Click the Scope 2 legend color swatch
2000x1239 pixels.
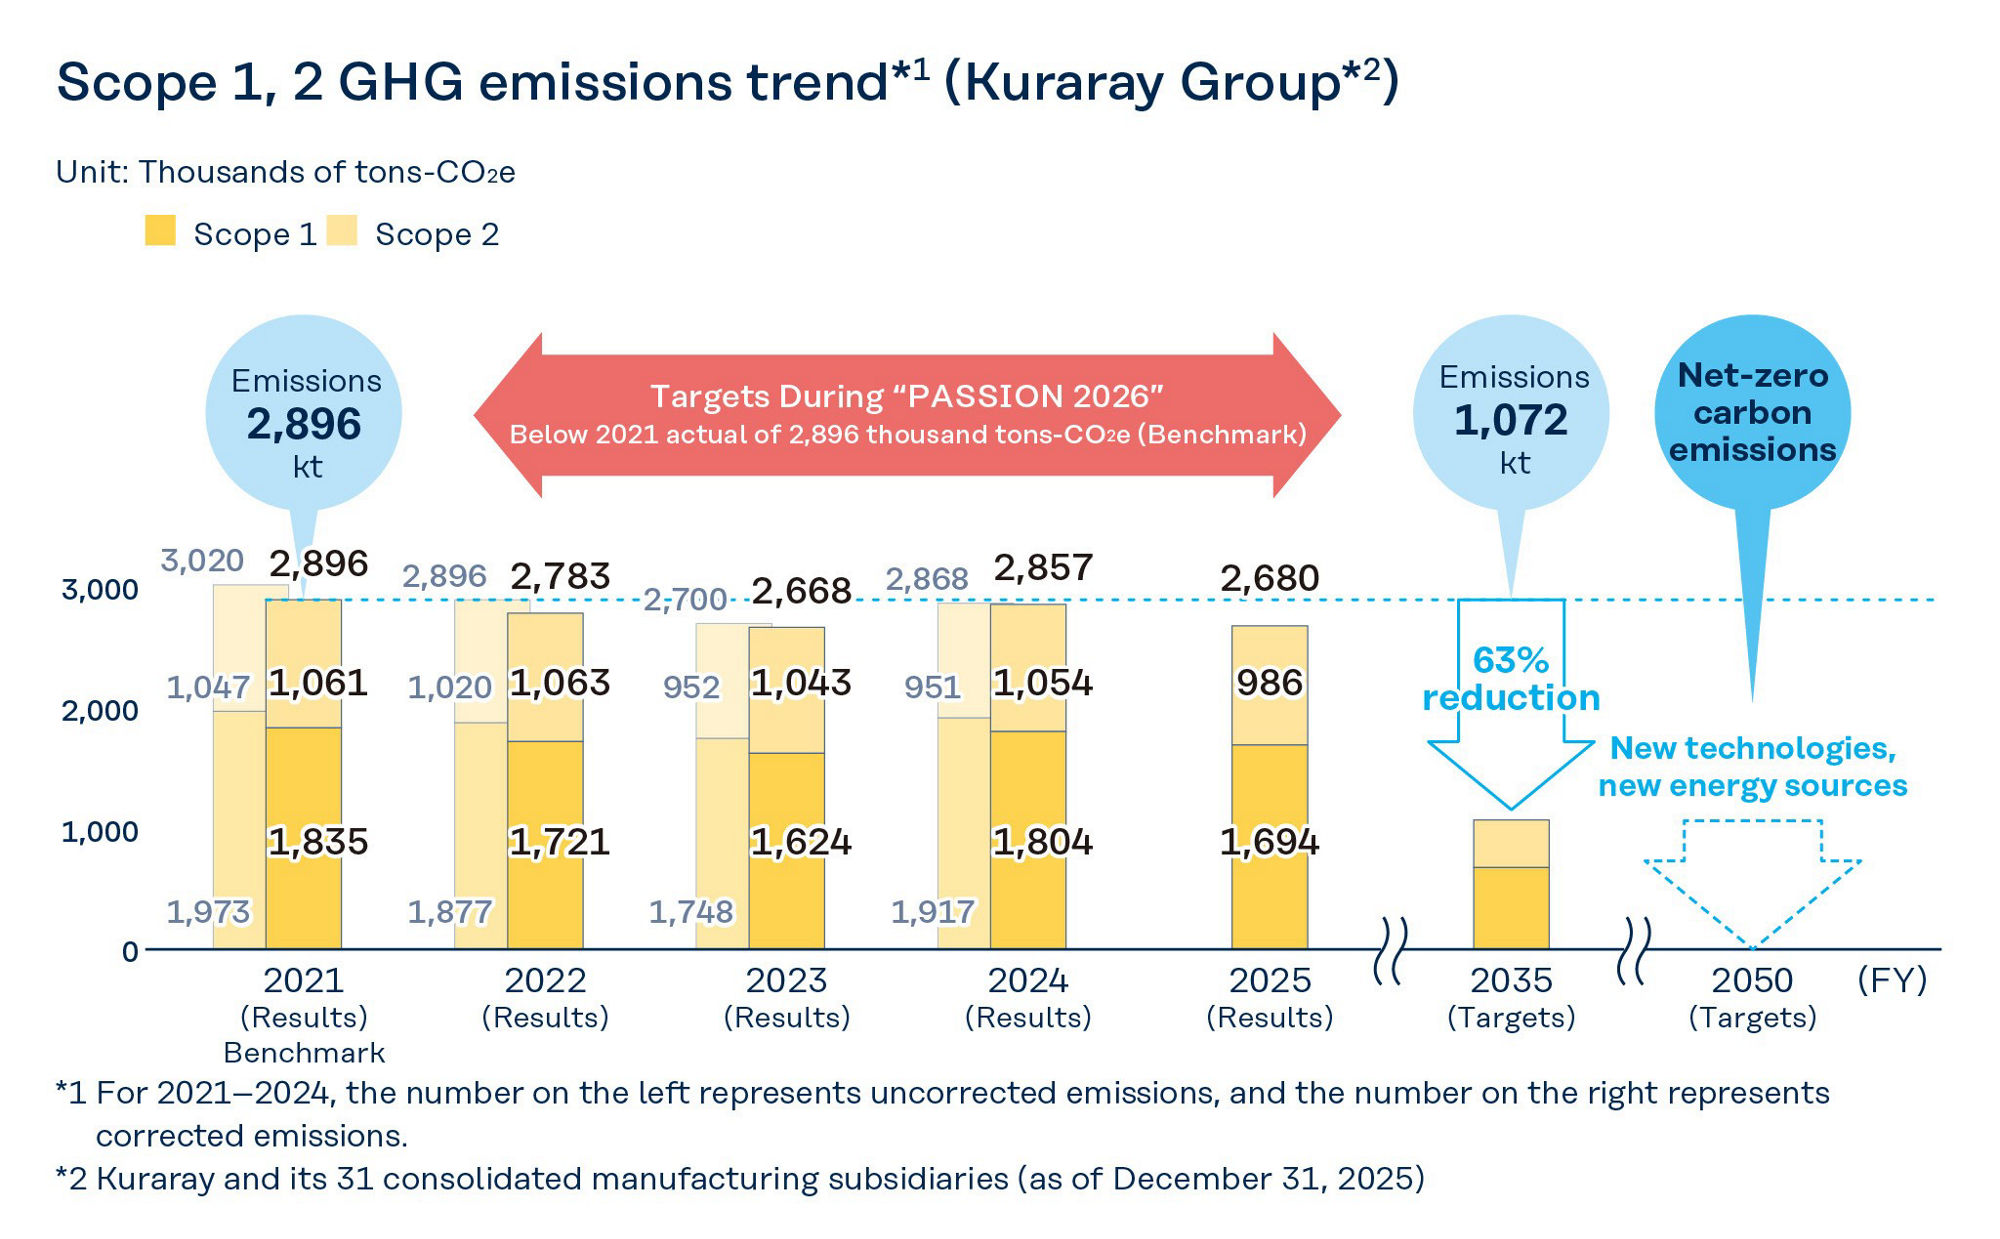coord(342,230)
